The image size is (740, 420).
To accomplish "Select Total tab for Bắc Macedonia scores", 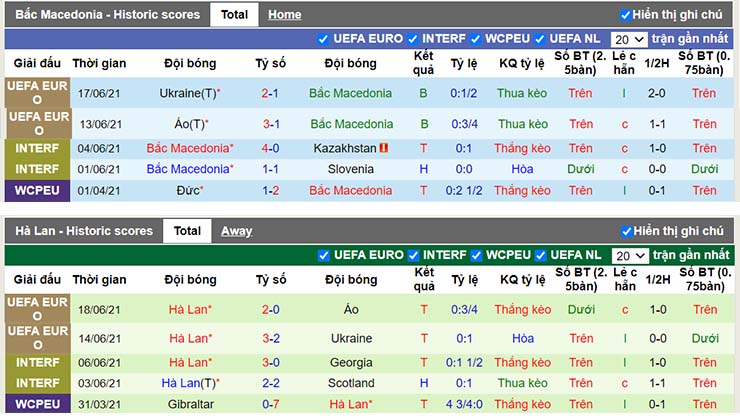I will [x=234, y=15].
